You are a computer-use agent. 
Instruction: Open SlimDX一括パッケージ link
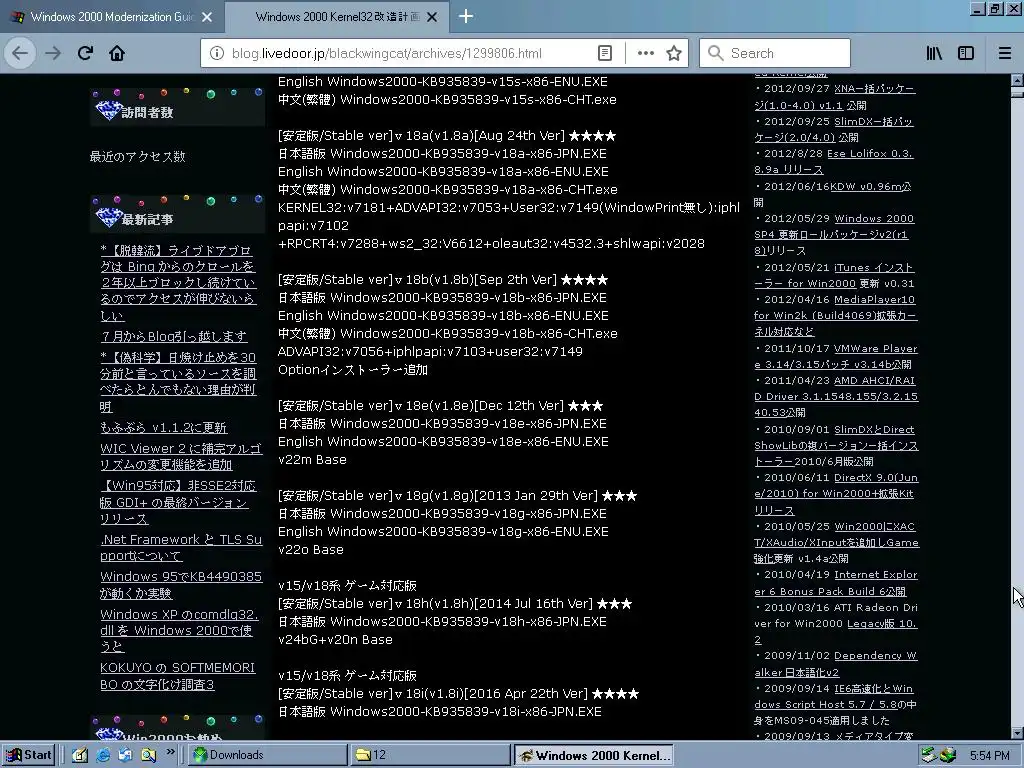(x=834, y=129)
